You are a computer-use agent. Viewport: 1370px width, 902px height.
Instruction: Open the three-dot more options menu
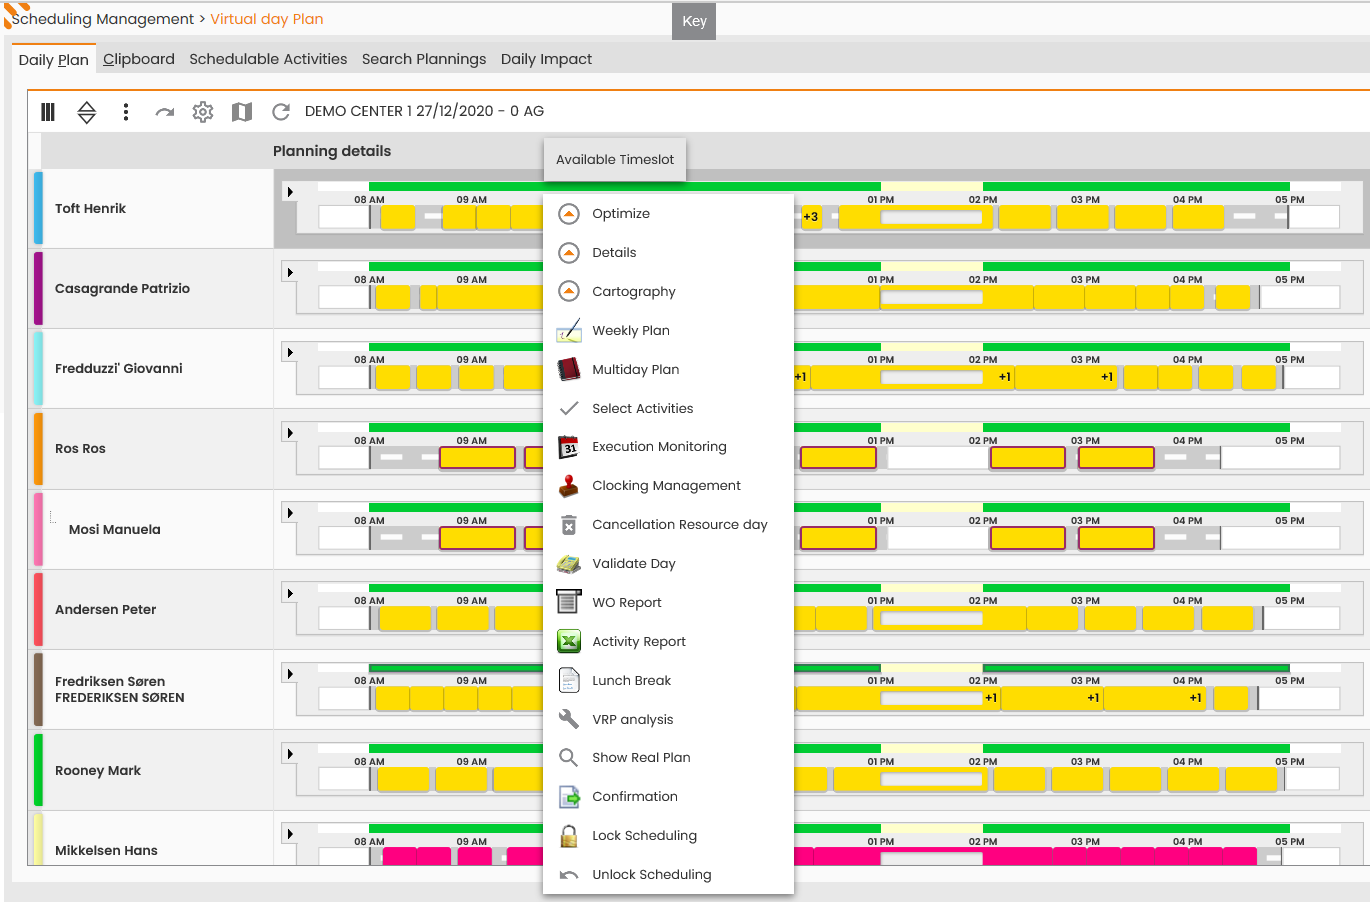(126, 112)
